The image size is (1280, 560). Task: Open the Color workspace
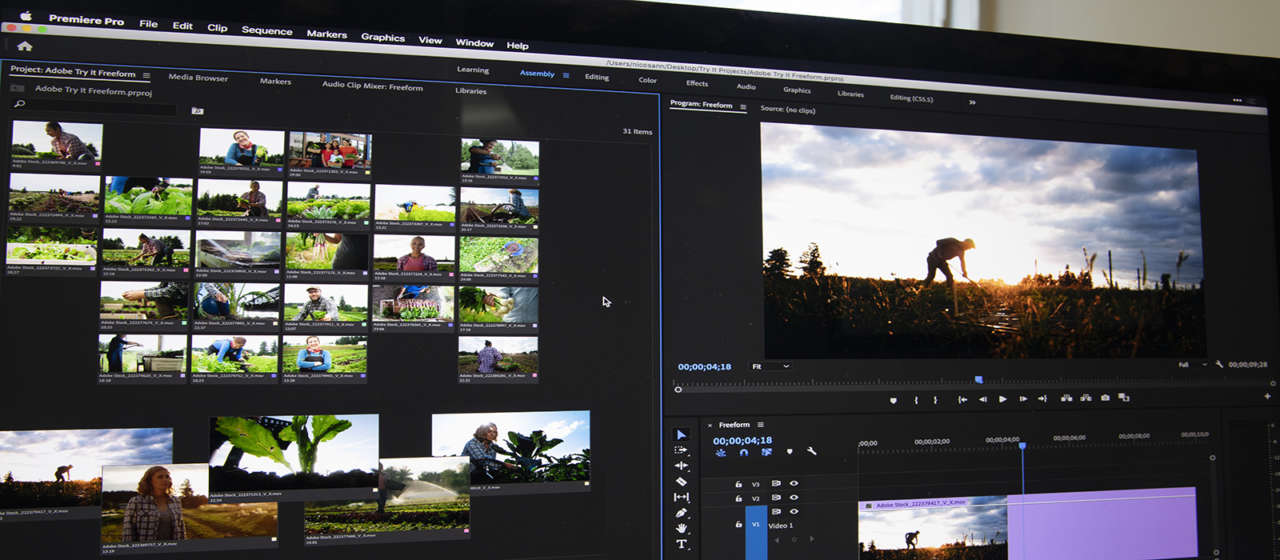tap(647, 80)
